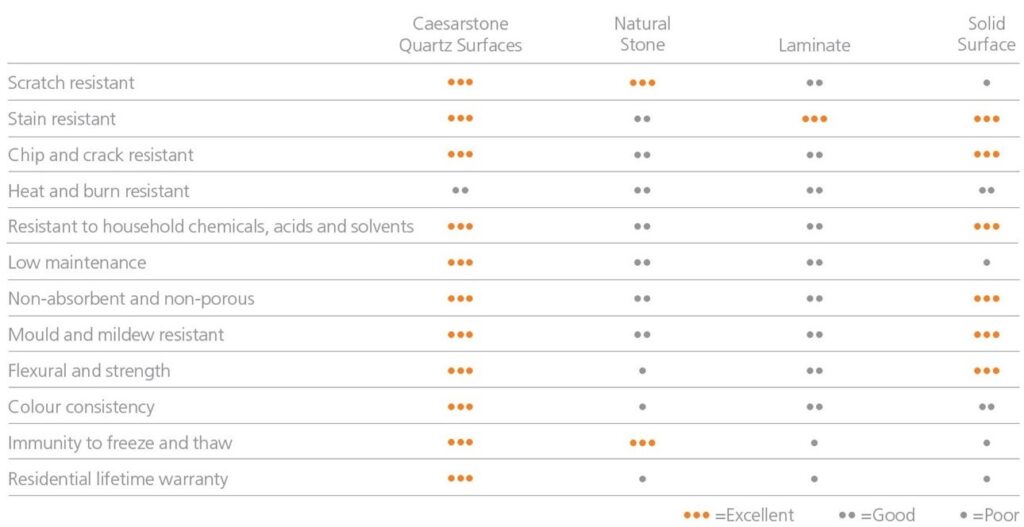Image resolution: width=1024 pixels, height=527 pixels.
Task: Select the Mould and mildew resistant label
Action: (x=116, y=335)
